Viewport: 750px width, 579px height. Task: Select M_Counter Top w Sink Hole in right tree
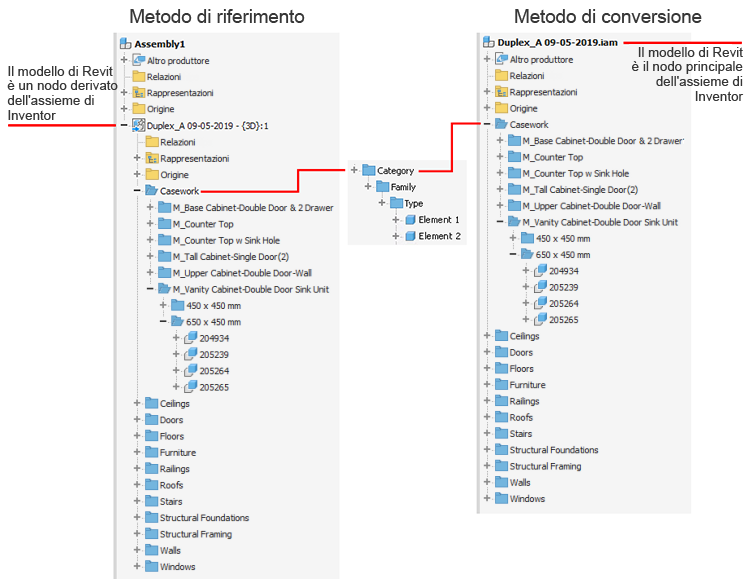575,173
